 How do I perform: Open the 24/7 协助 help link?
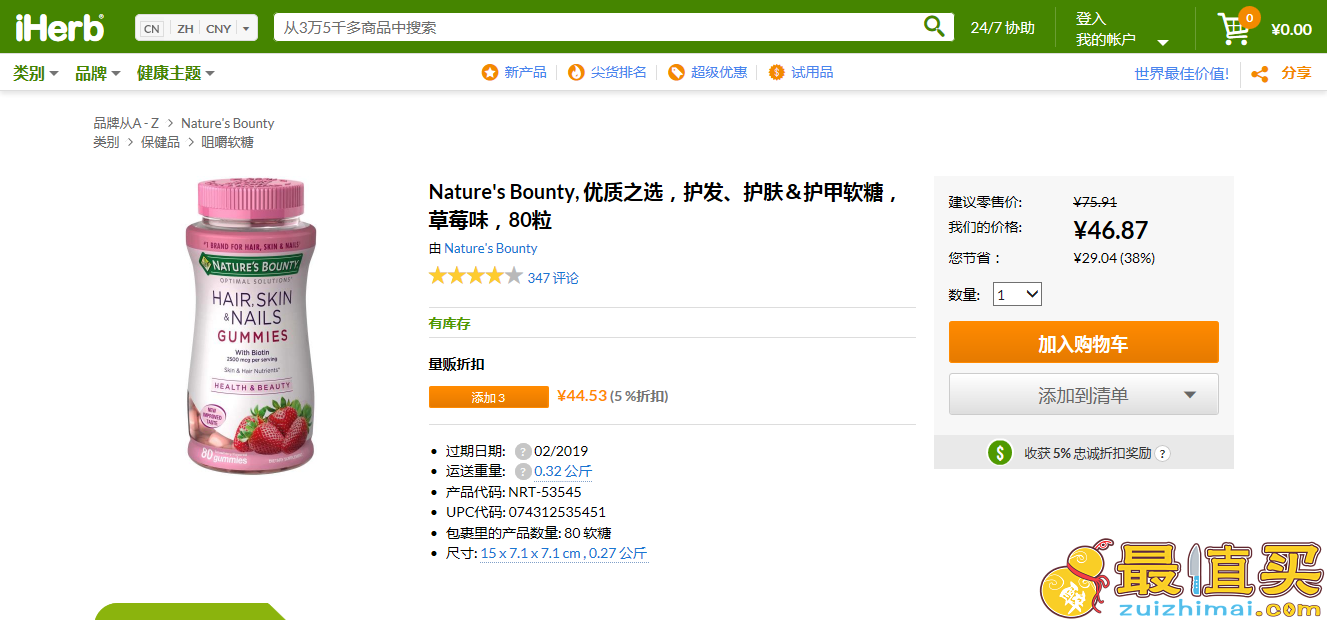[x=1002, y=28]
